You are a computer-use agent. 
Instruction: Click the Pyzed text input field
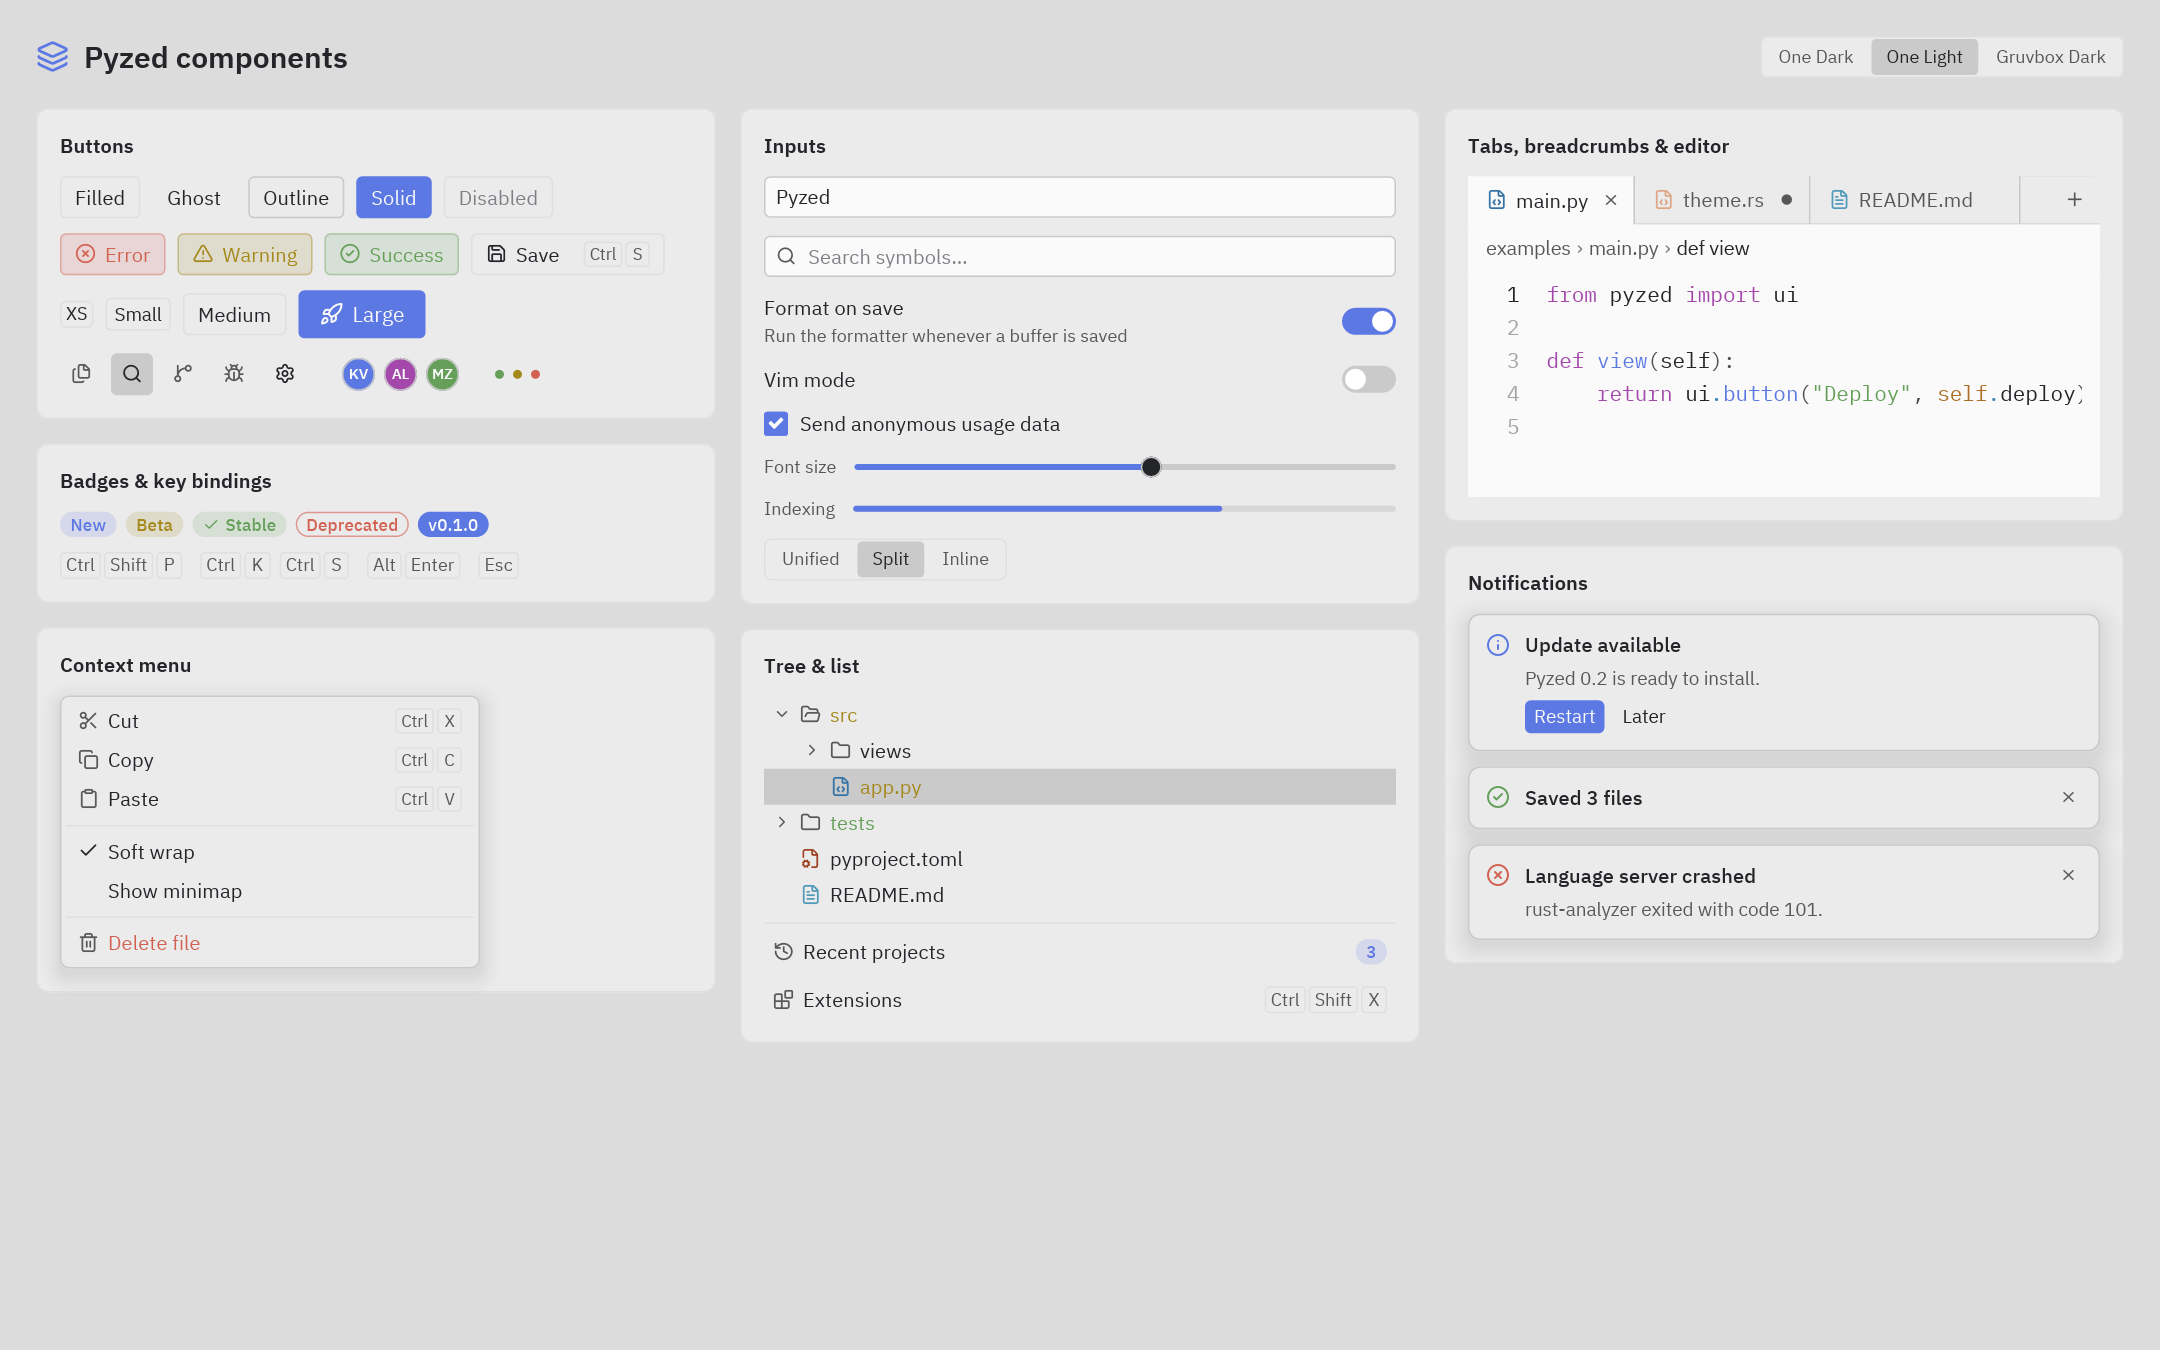point(1080,197)
